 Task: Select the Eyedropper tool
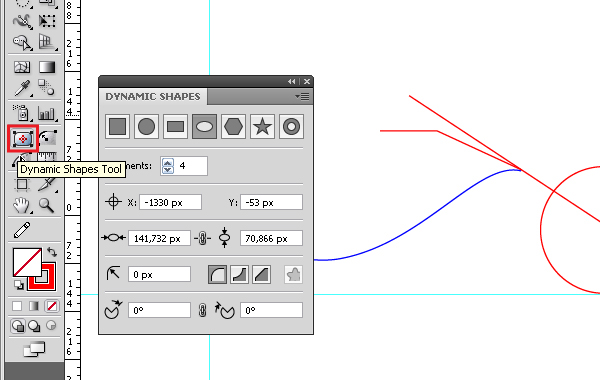pyautogui.click(x=22, y=88)
